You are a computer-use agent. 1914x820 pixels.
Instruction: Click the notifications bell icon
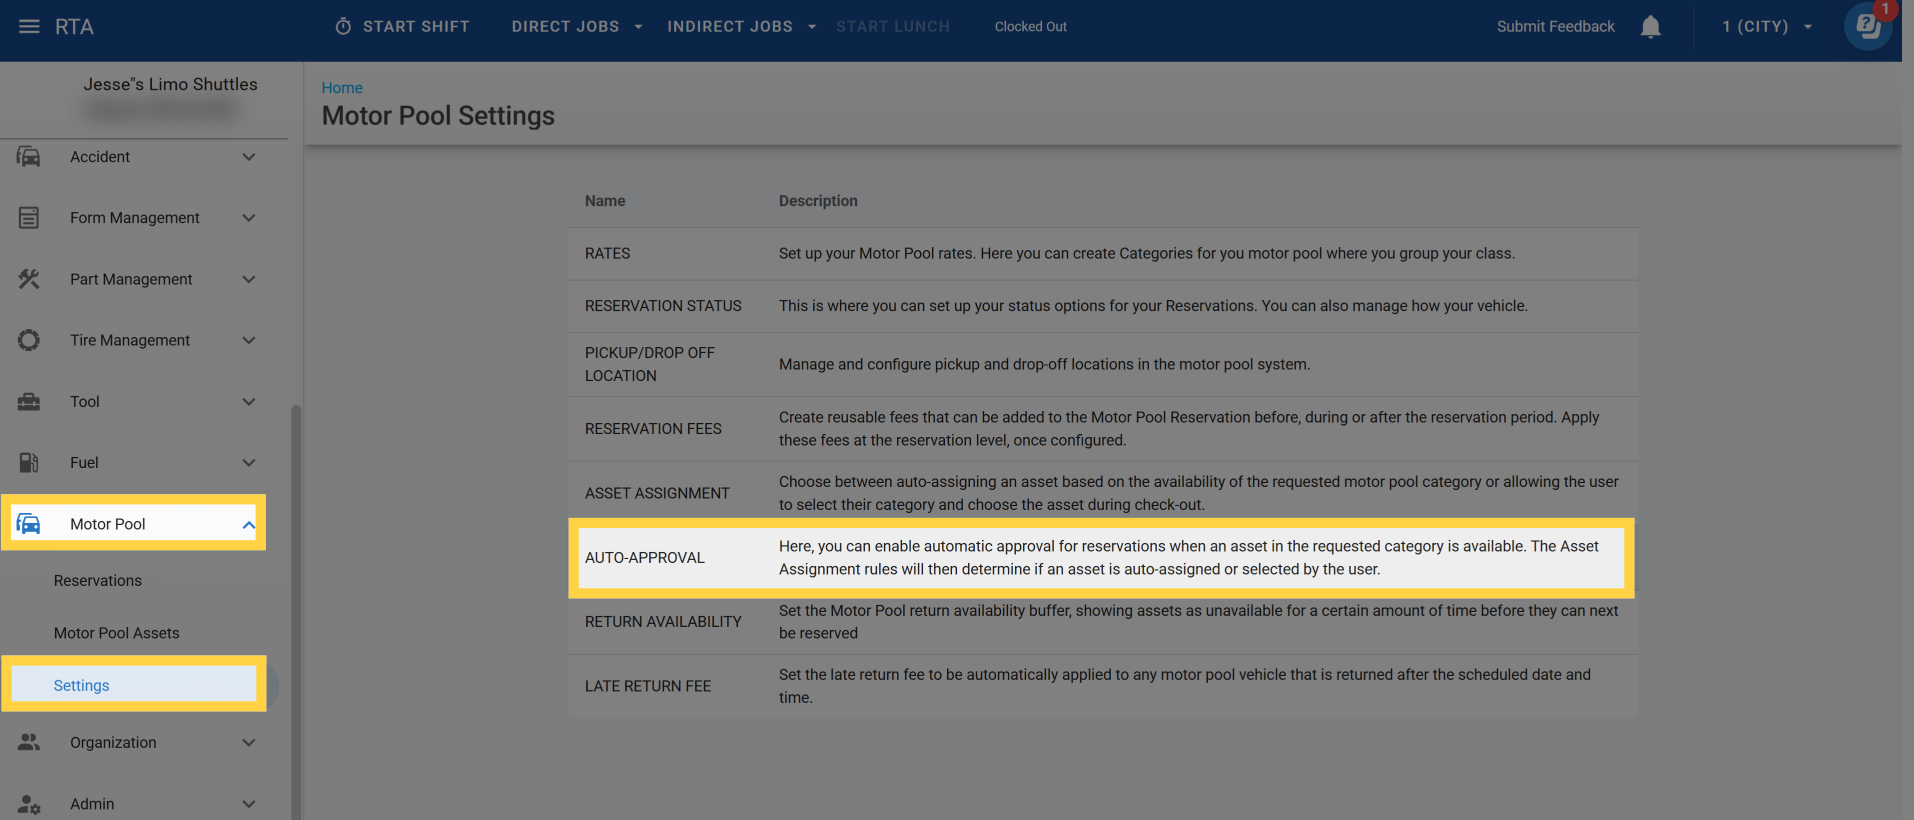click(x=1650, y=27)
